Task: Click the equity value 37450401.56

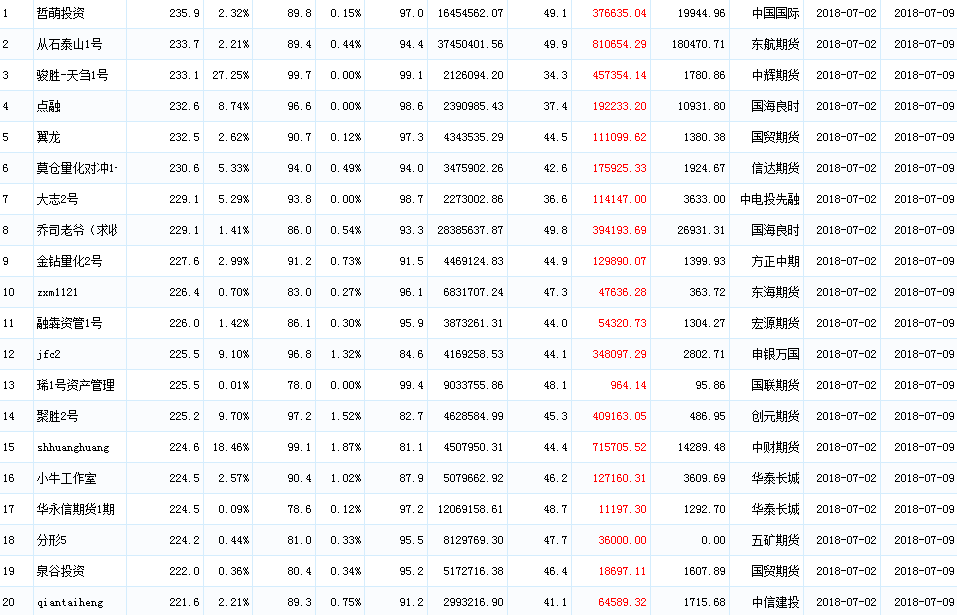Action: [x=471, y=44]
